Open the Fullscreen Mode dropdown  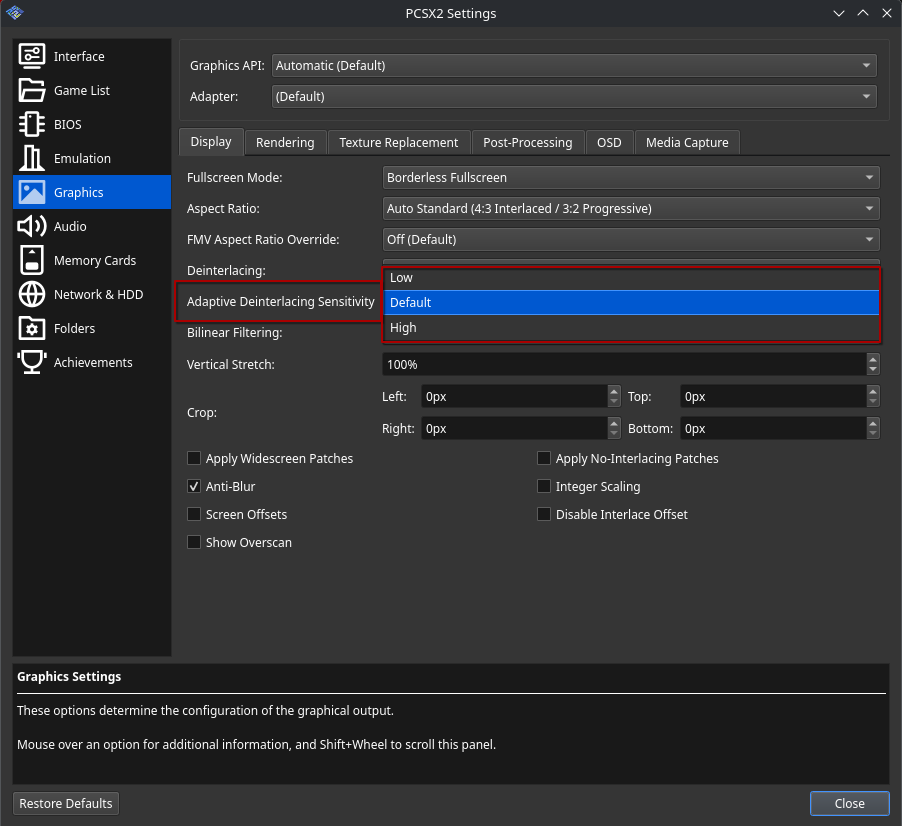pyautogui.click(x=630, y=178)
